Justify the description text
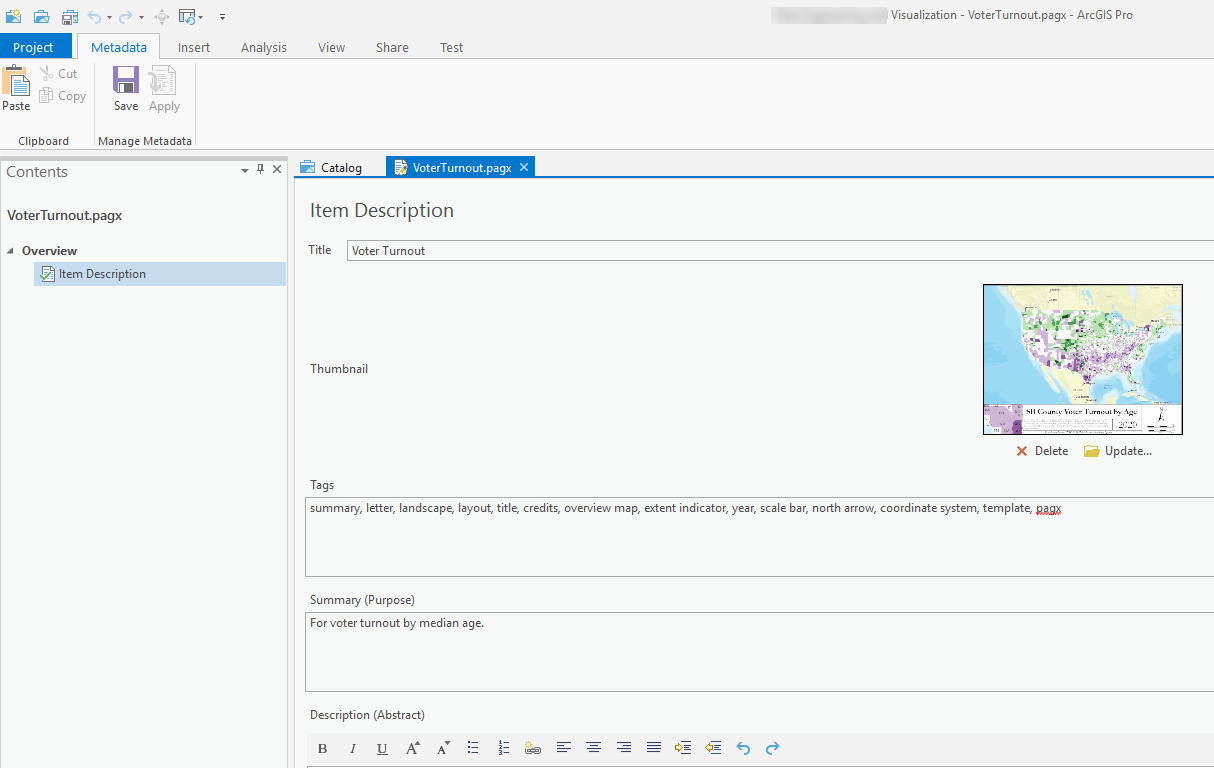Screen dimensions: 1214x768 tap(654, 748)
